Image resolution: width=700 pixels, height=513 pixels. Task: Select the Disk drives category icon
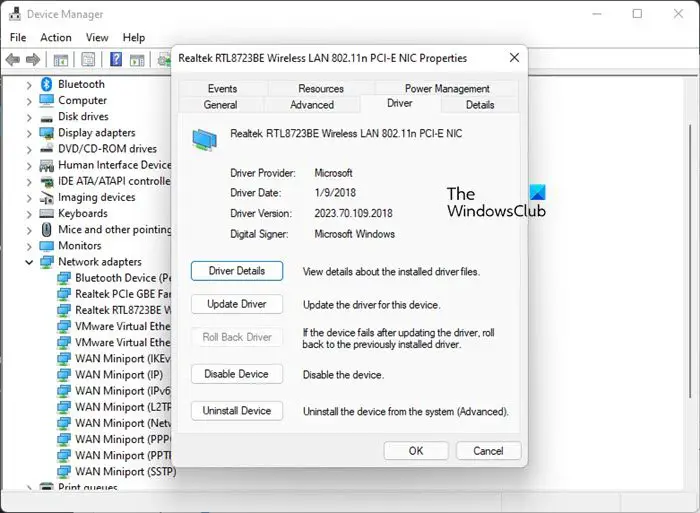tap(46, 119)
